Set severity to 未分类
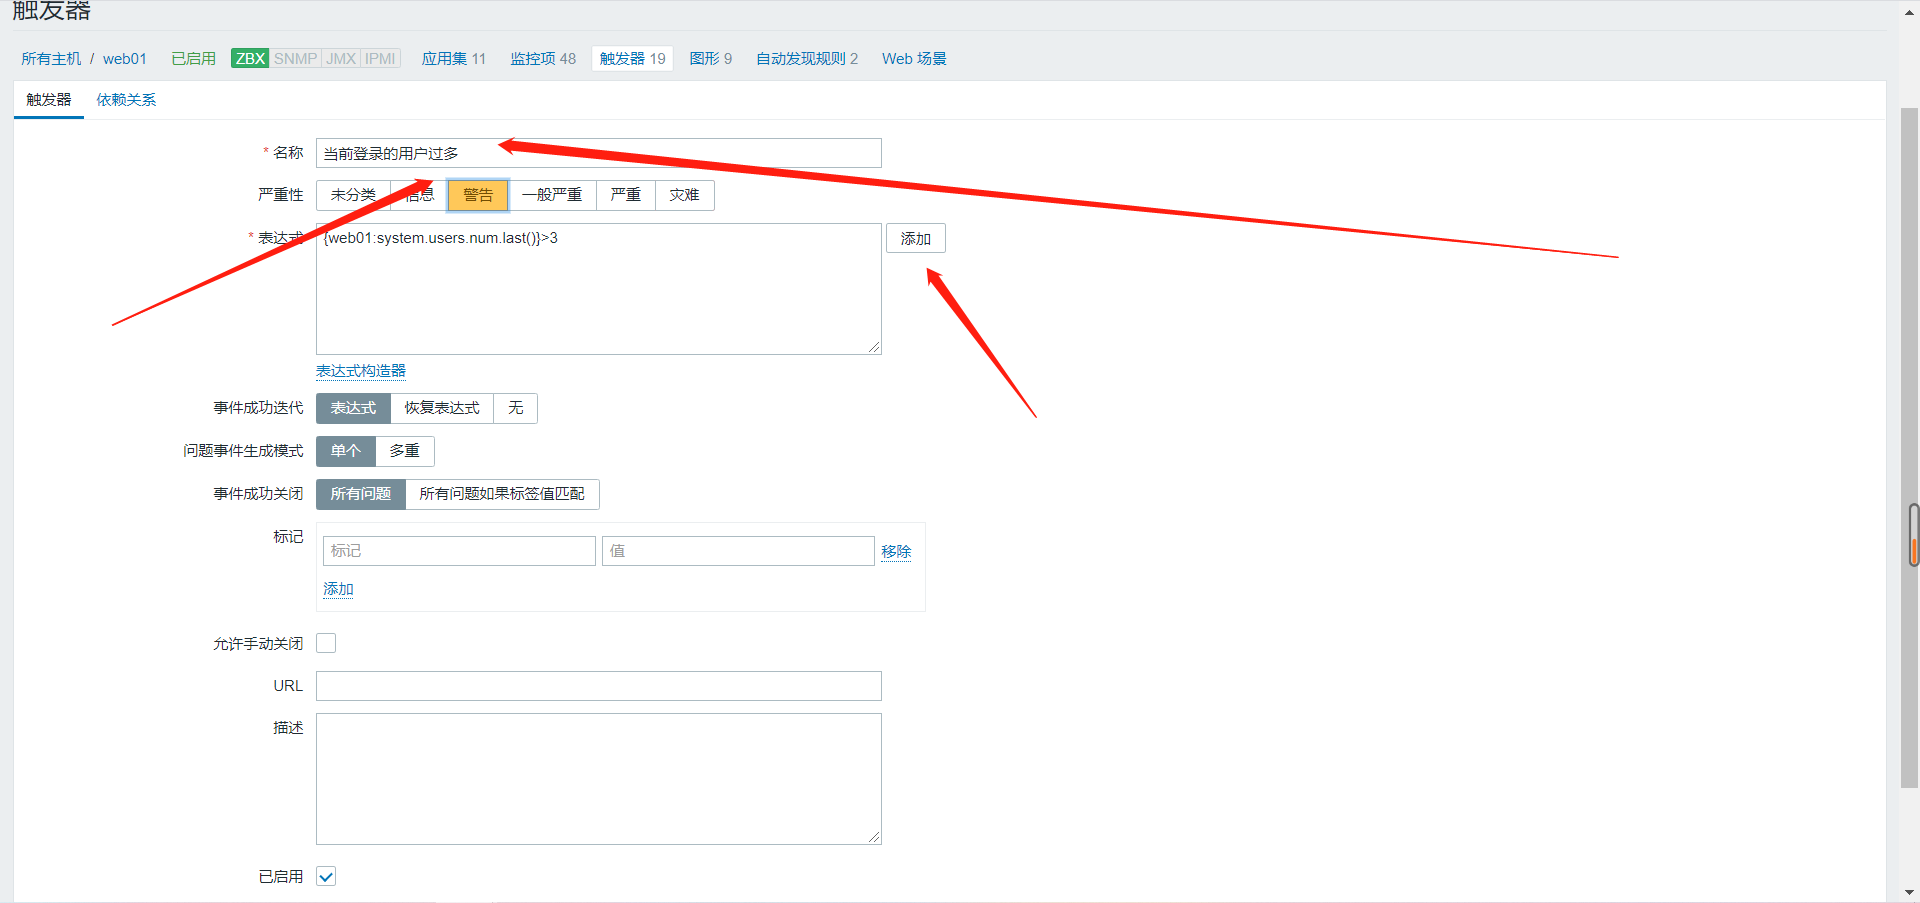Viewport: 1920px width, 903px height. pos(352,195)
